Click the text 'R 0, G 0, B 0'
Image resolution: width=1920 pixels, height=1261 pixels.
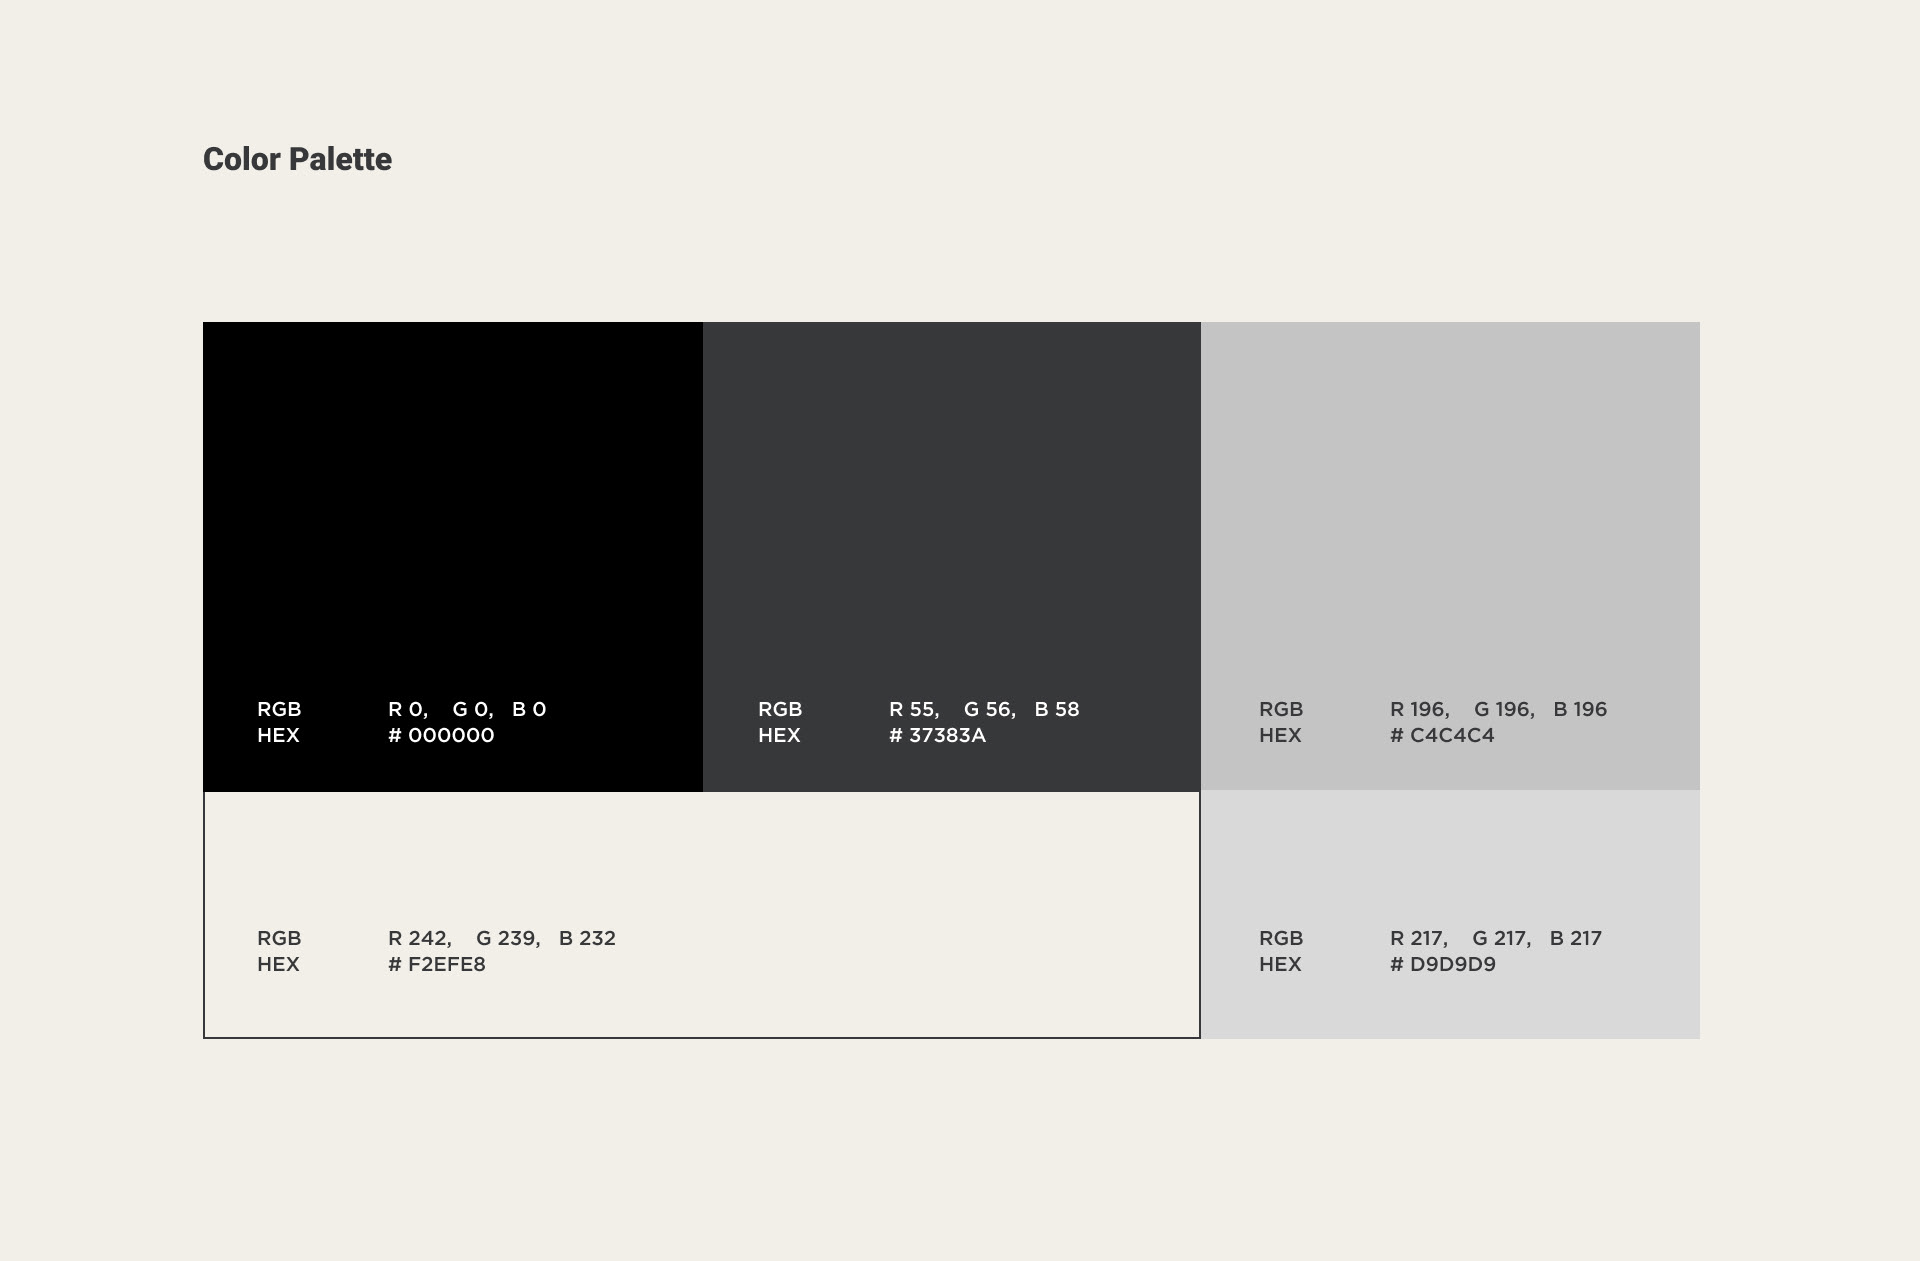467,709
